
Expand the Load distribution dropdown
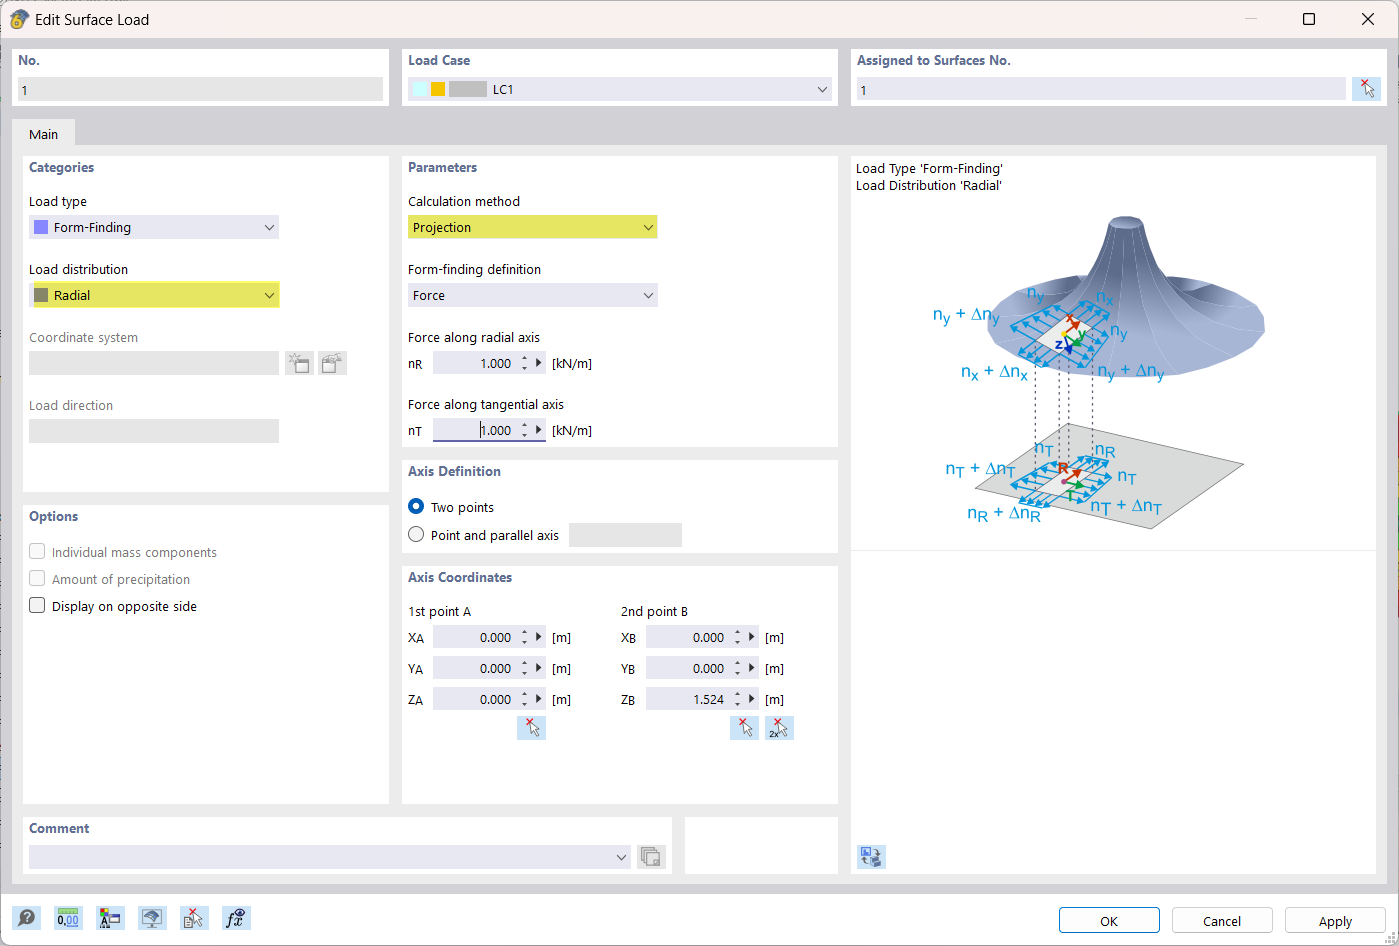269,295
